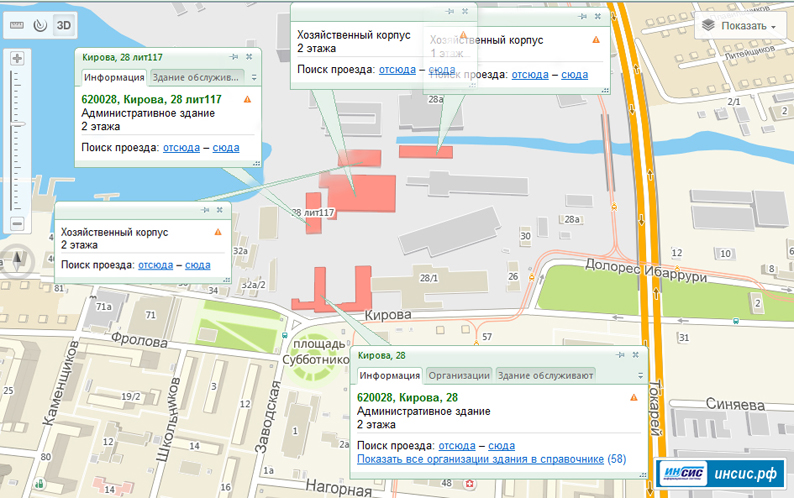Click сюда link in Кирова, 28 popup
Screen dimensions: 794x498
pos(501,446)
